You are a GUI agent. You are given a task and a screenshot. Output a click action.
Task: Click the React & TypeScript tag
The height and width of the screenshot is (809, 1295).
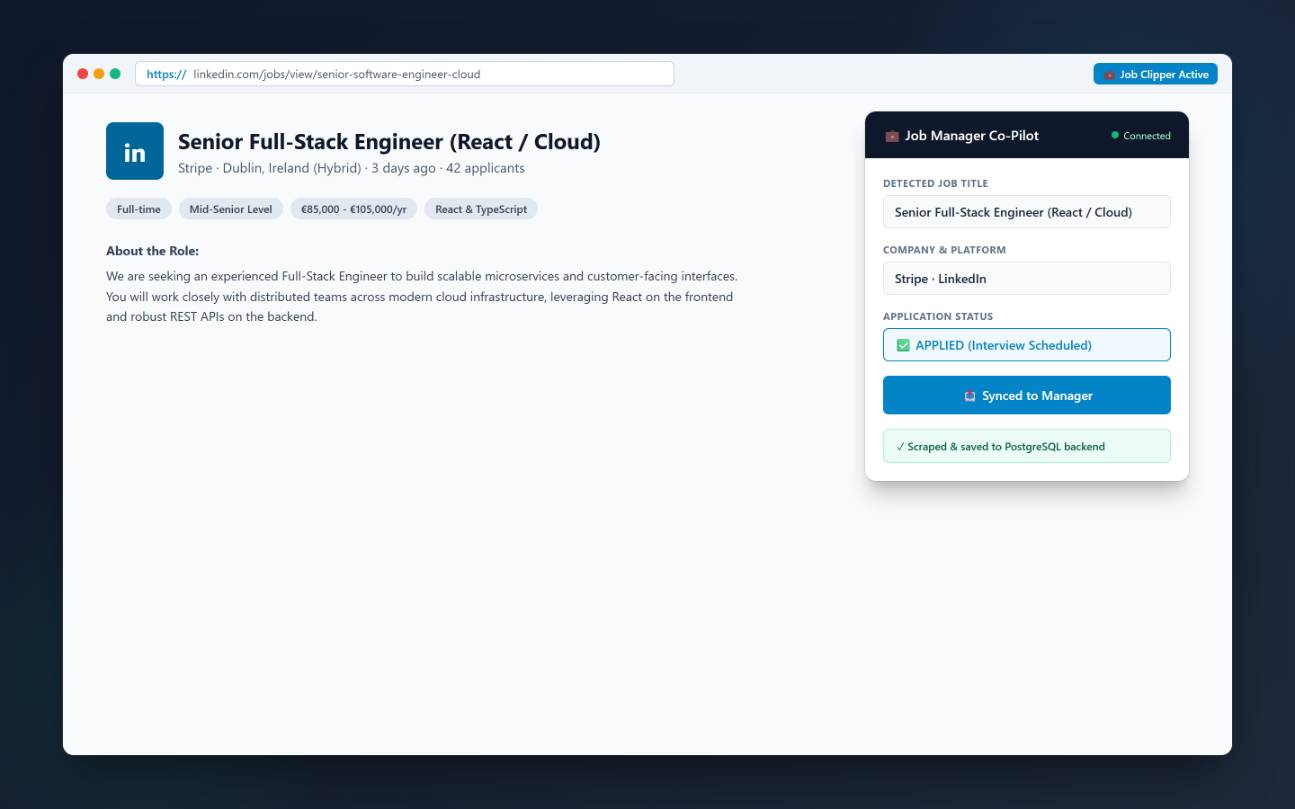tap(481, 209)
